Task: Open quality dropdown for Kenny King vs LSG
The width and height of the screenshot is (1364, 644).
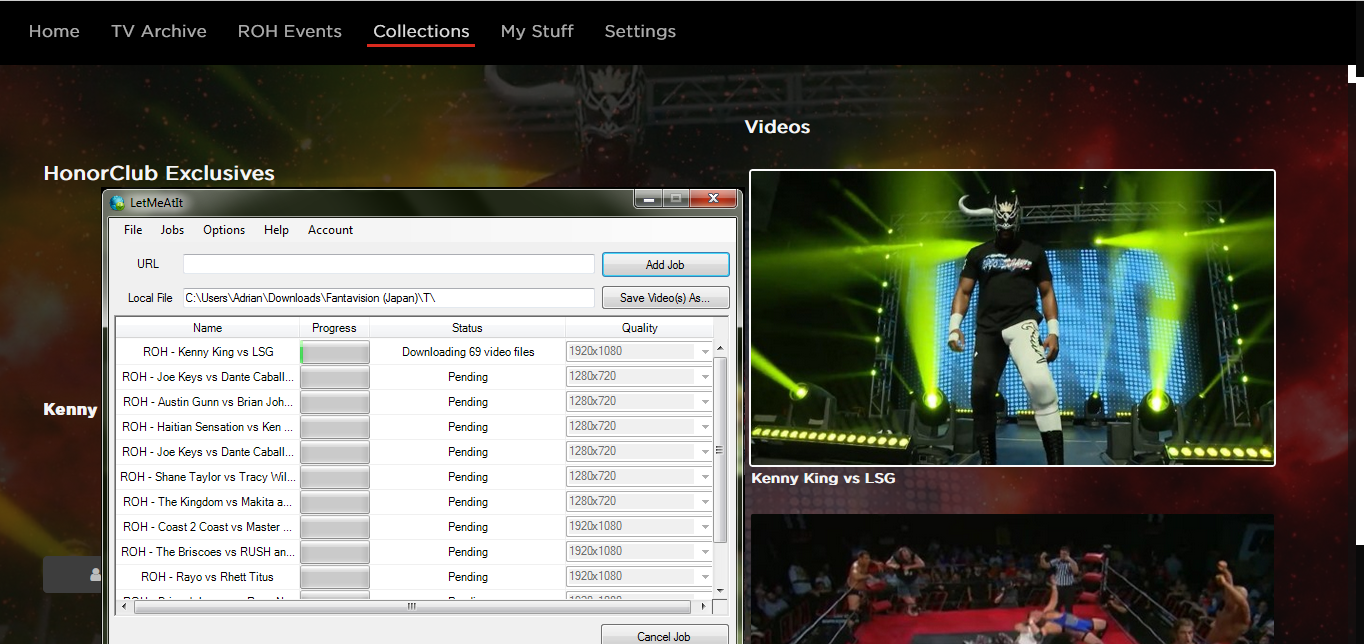Action: tap(705, 352)
